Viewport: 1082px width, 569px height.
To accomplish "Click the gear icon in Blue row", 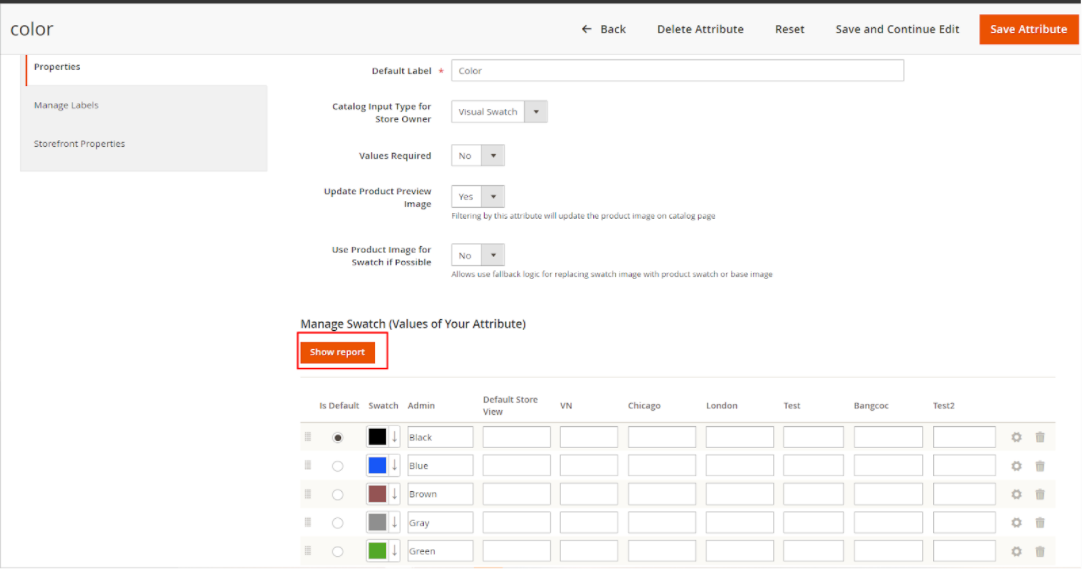I will pyautogui.click(x=1016, y=466).
